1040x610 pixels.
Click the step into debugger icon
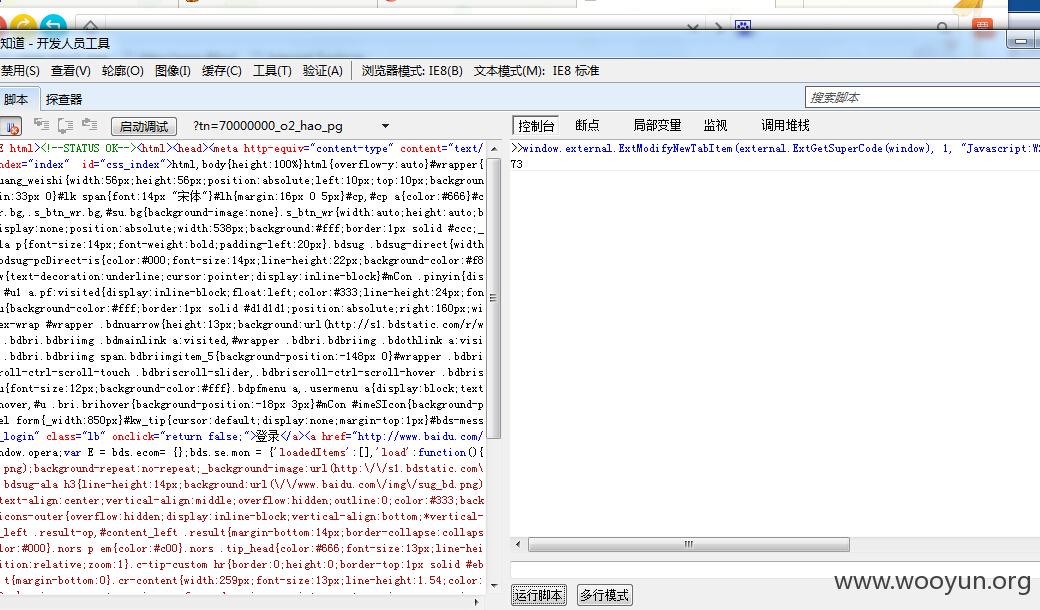tap(42, 125)
